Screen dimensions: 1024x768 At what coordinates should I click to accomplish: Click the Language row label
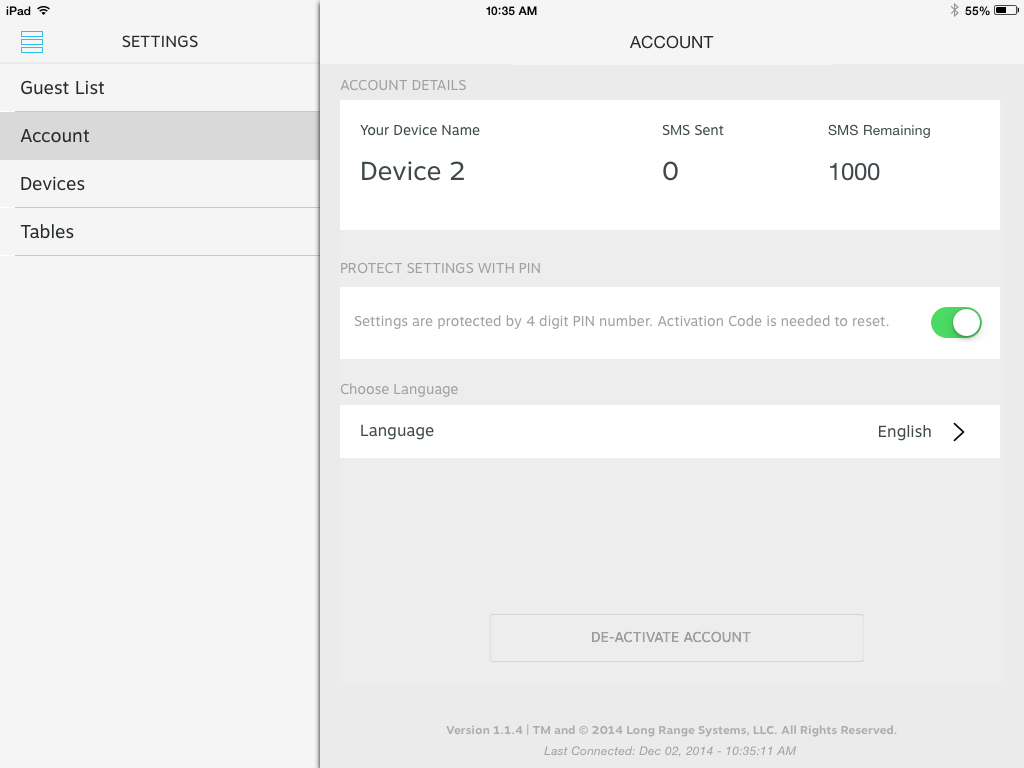tap(396, 431)
